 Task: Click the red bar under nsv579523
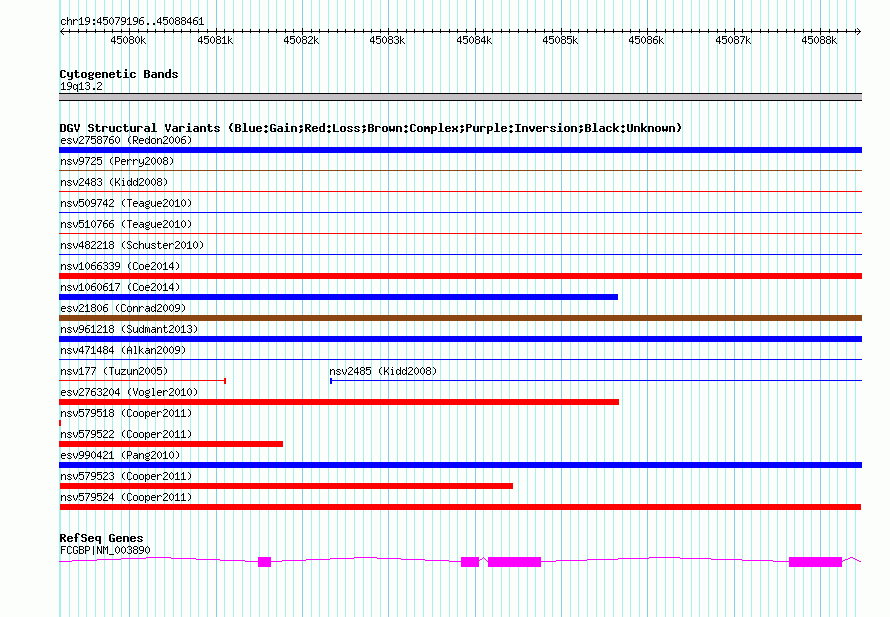[x=286, y=486]
